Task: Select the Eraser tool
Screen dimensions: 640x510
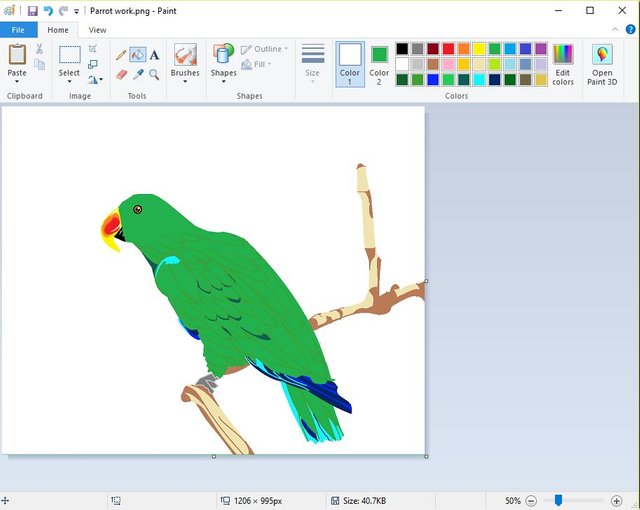Action: point(121,74)
